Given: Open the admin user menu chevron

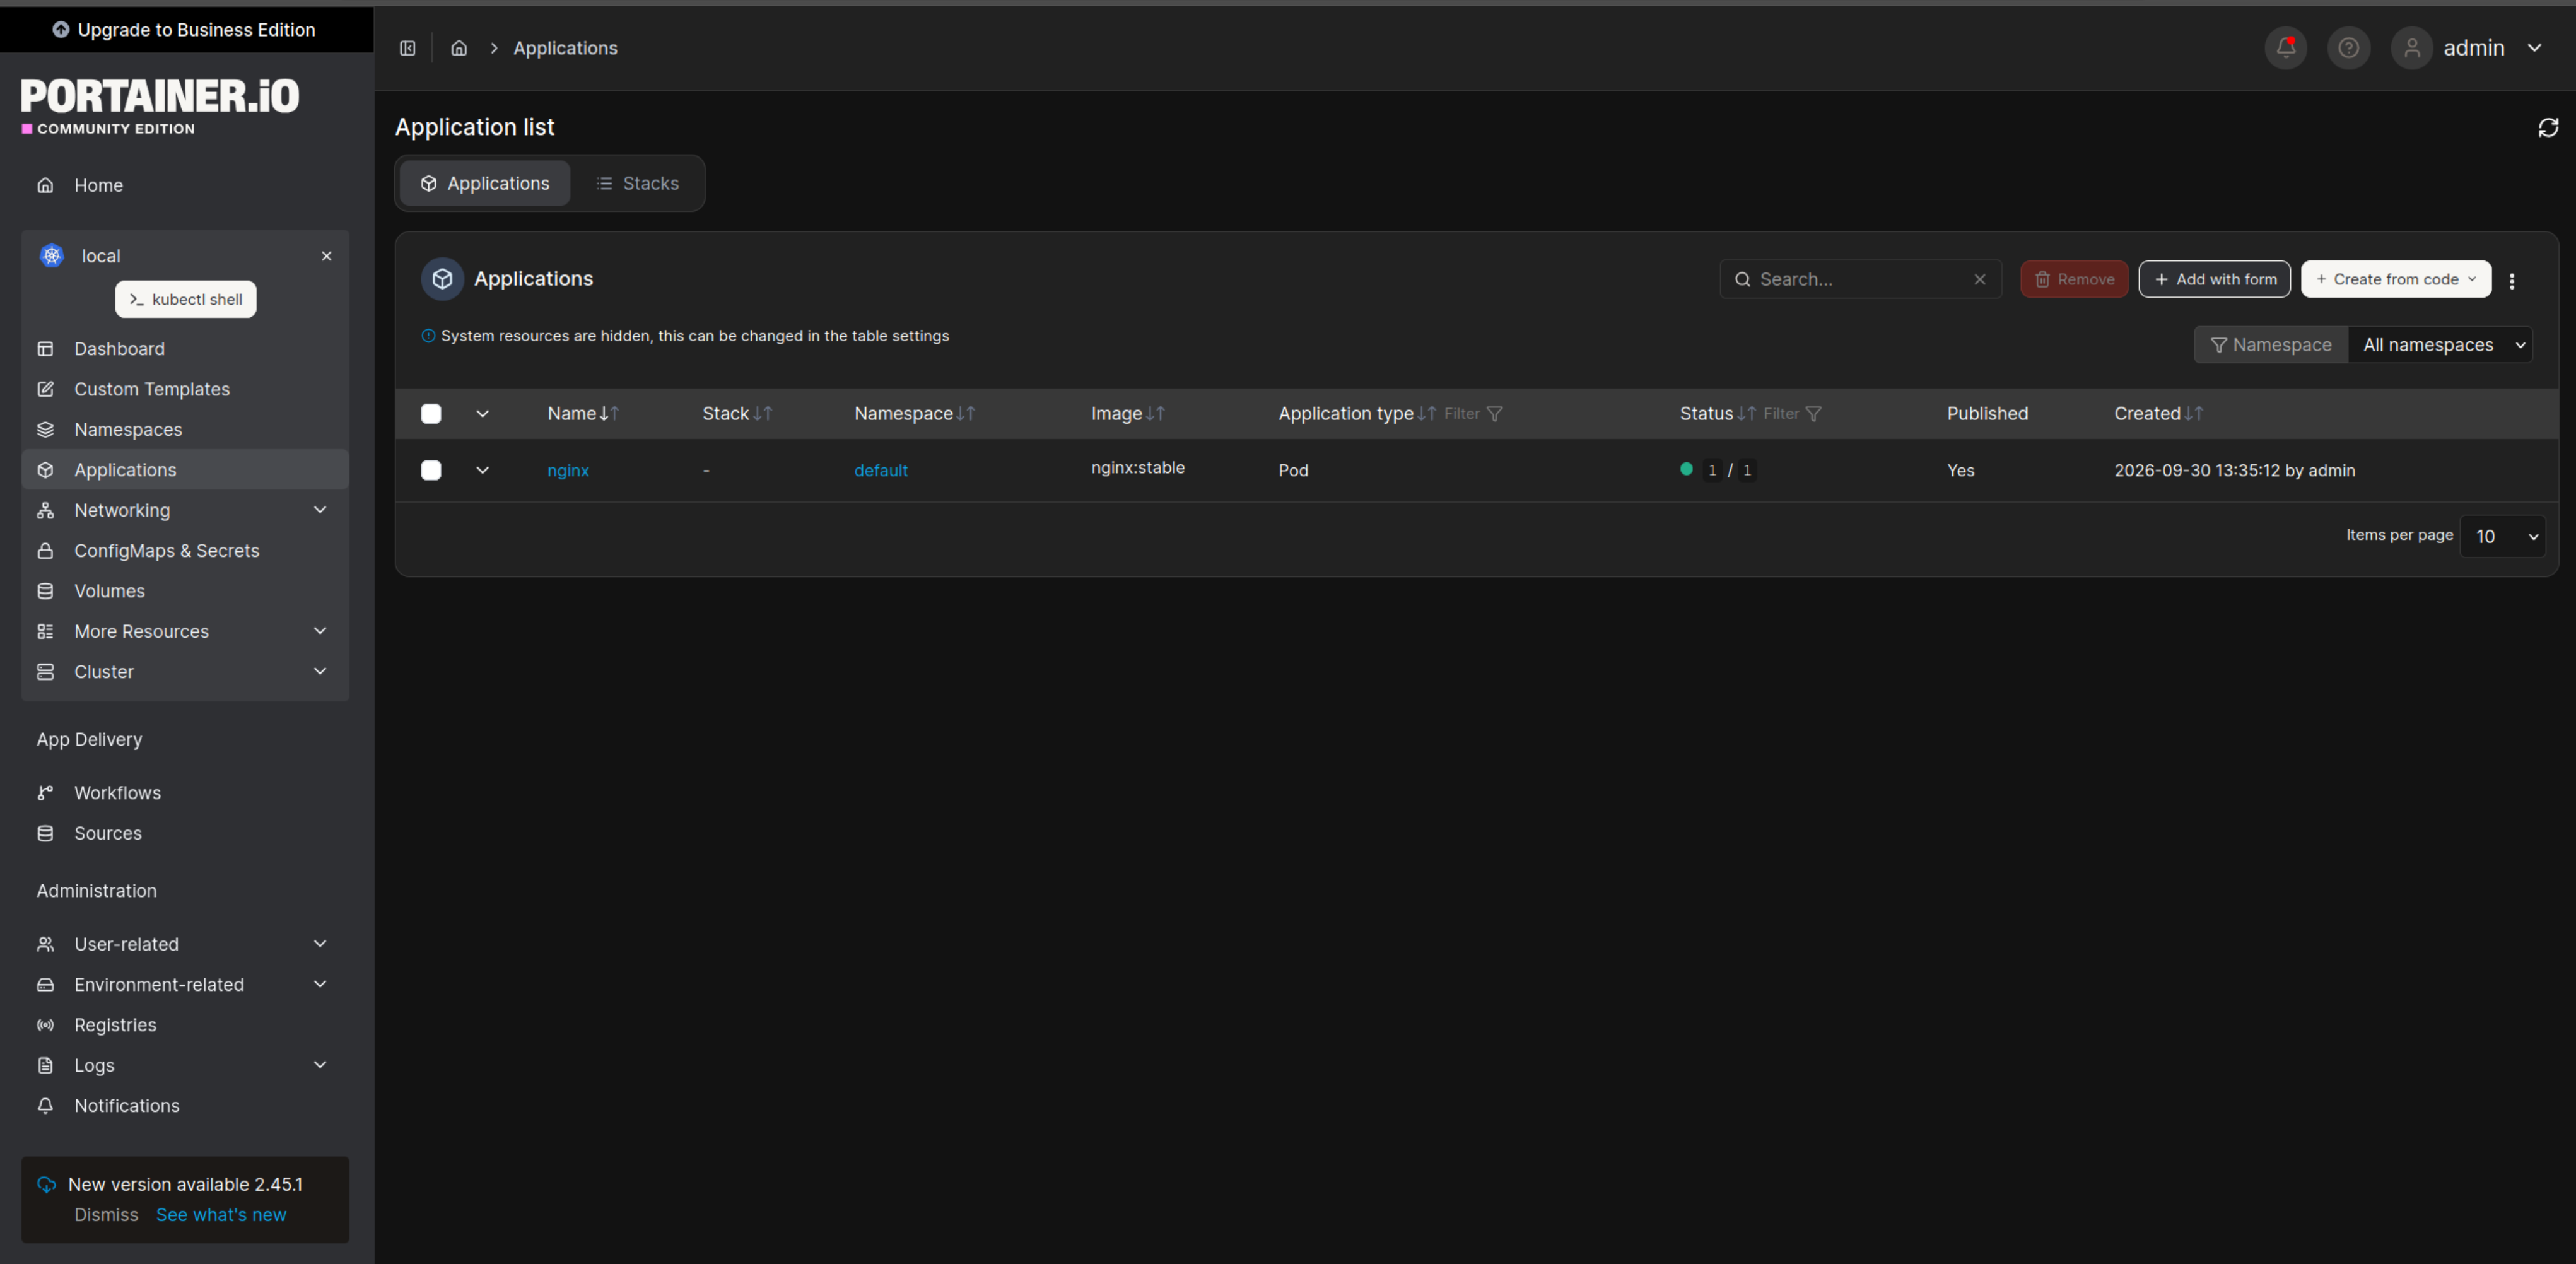Looking at the screenshot, I should point(2535,48).
